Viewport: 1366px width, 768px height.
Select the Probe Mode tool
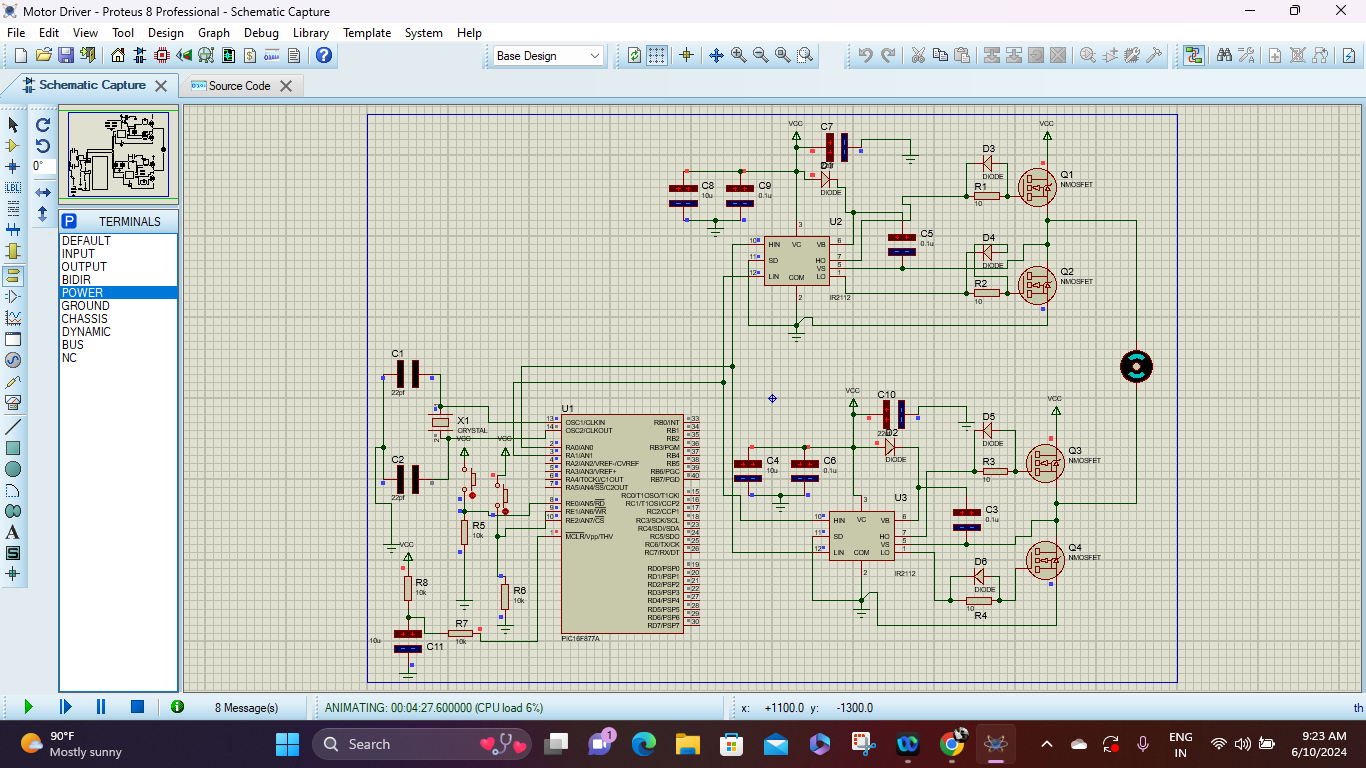tap(13, 381)
